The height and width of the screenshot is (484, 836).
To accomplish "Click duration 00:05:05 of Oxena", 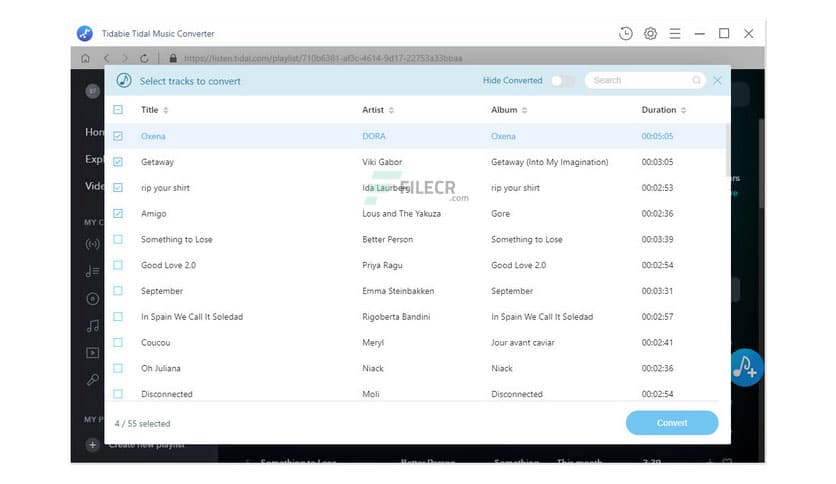I will [657, 136].
